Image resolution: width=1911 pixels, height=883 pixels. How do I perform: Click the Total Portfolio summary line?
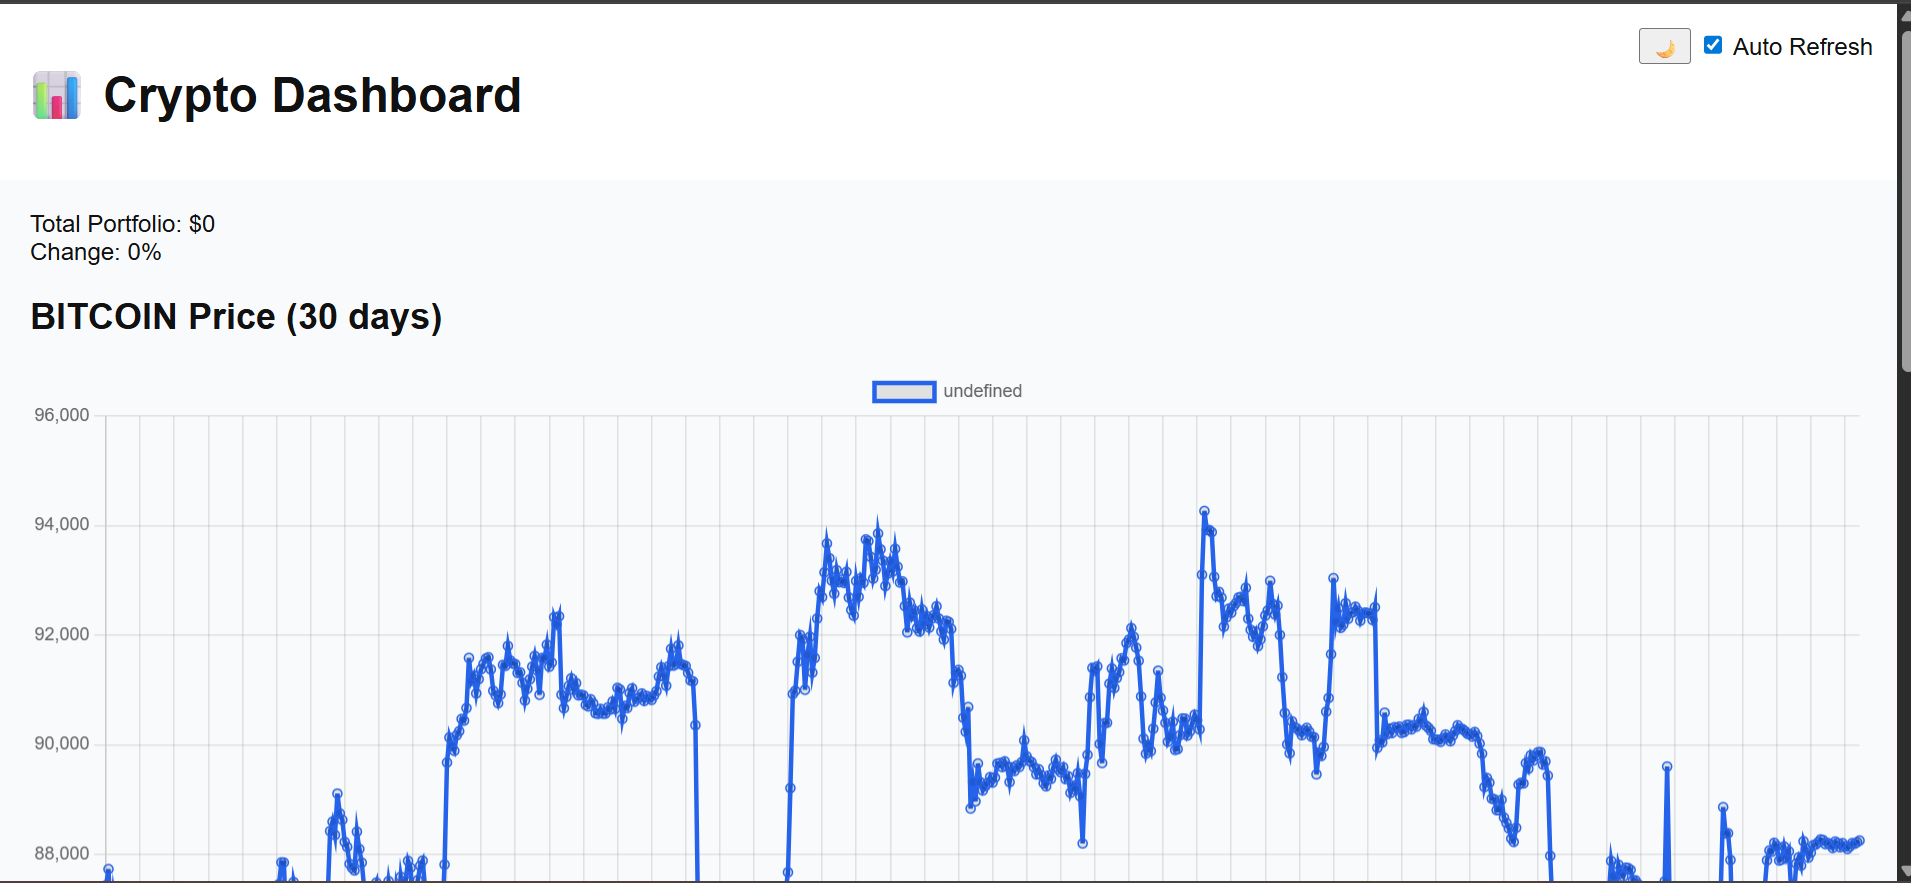[x=122, y=224]
